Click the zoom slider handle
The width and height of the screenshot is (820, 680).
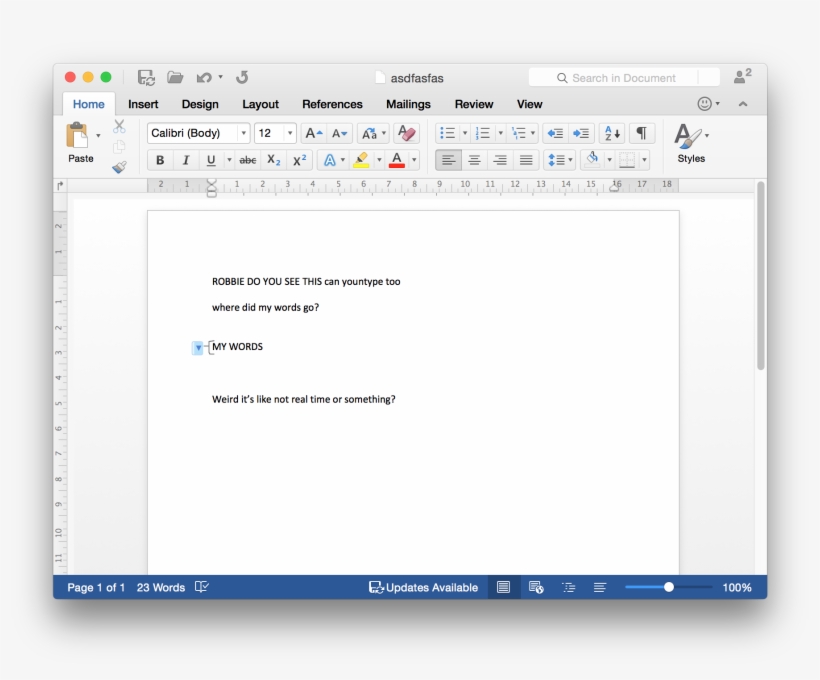(669, 588)
